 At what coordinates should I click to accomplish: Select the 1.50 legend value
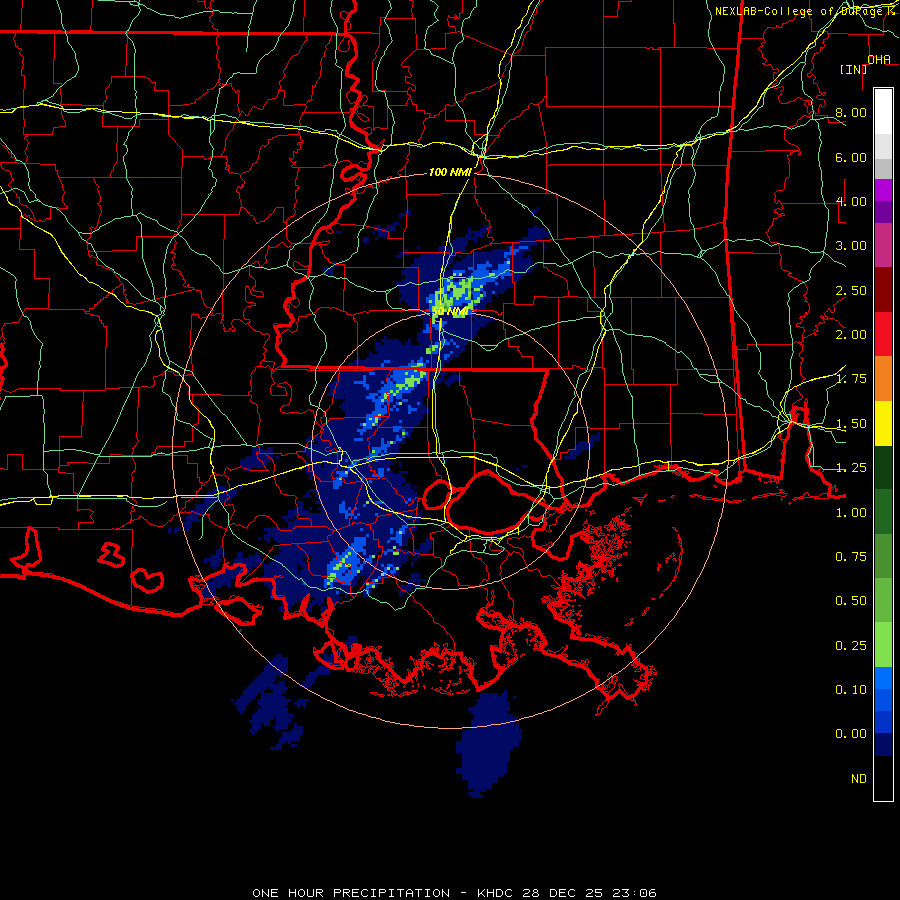click(x=851, y=424)
